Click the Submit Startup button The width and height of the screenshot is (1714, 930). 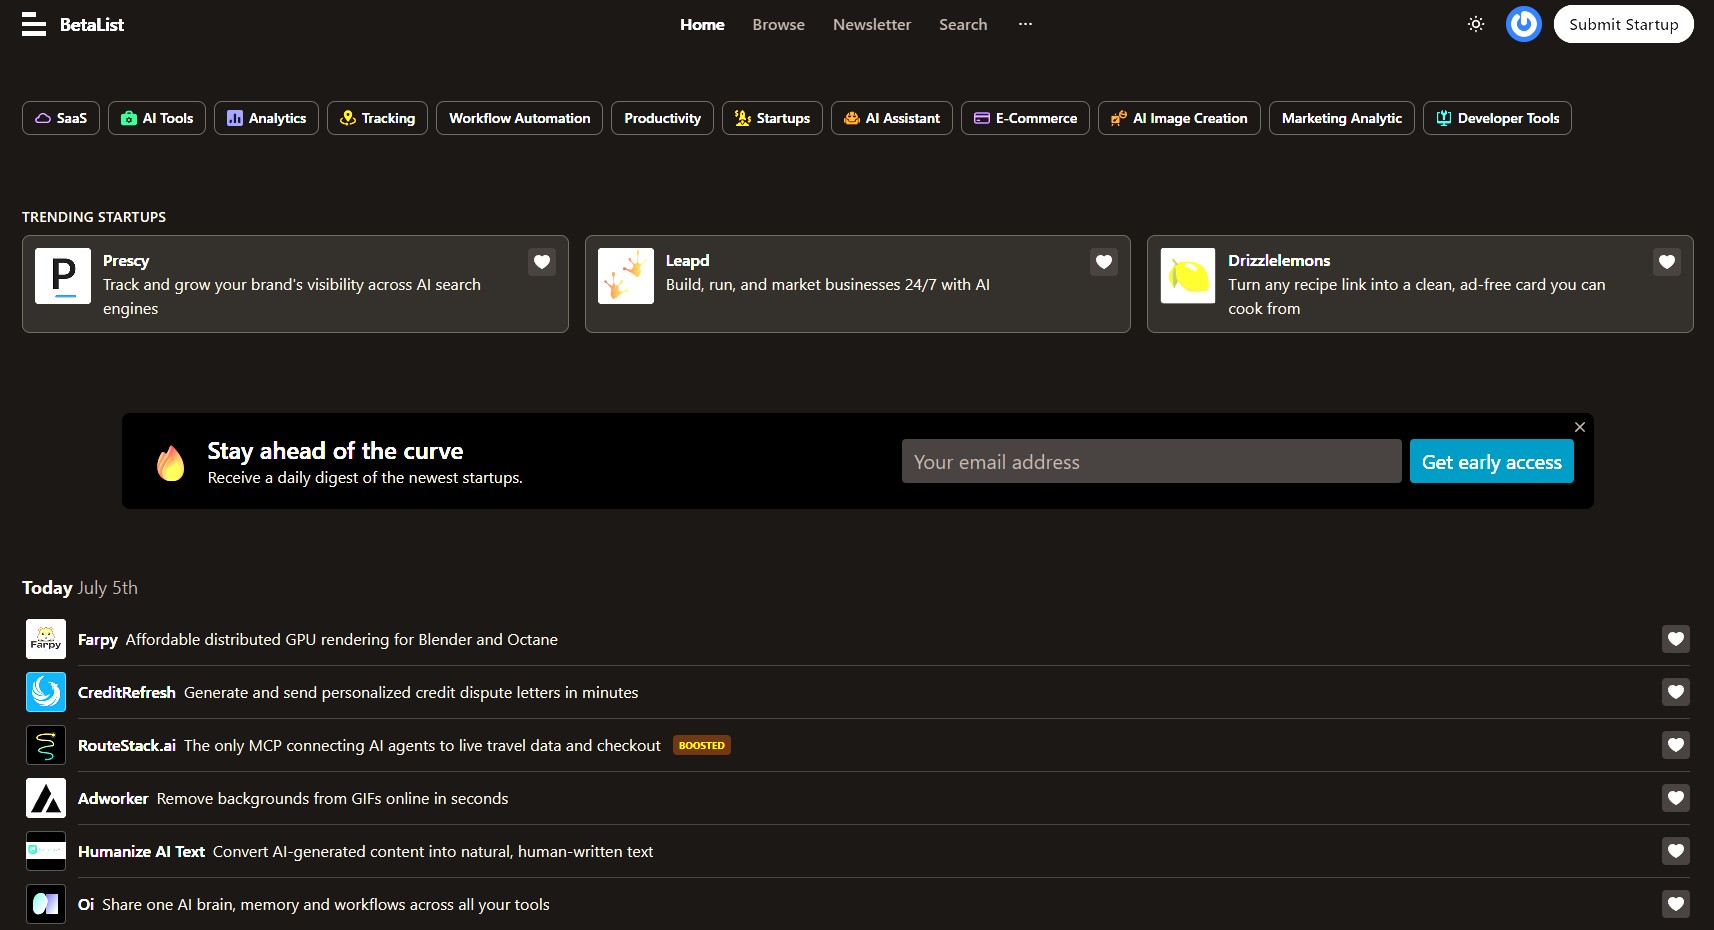coord(1623,24)
